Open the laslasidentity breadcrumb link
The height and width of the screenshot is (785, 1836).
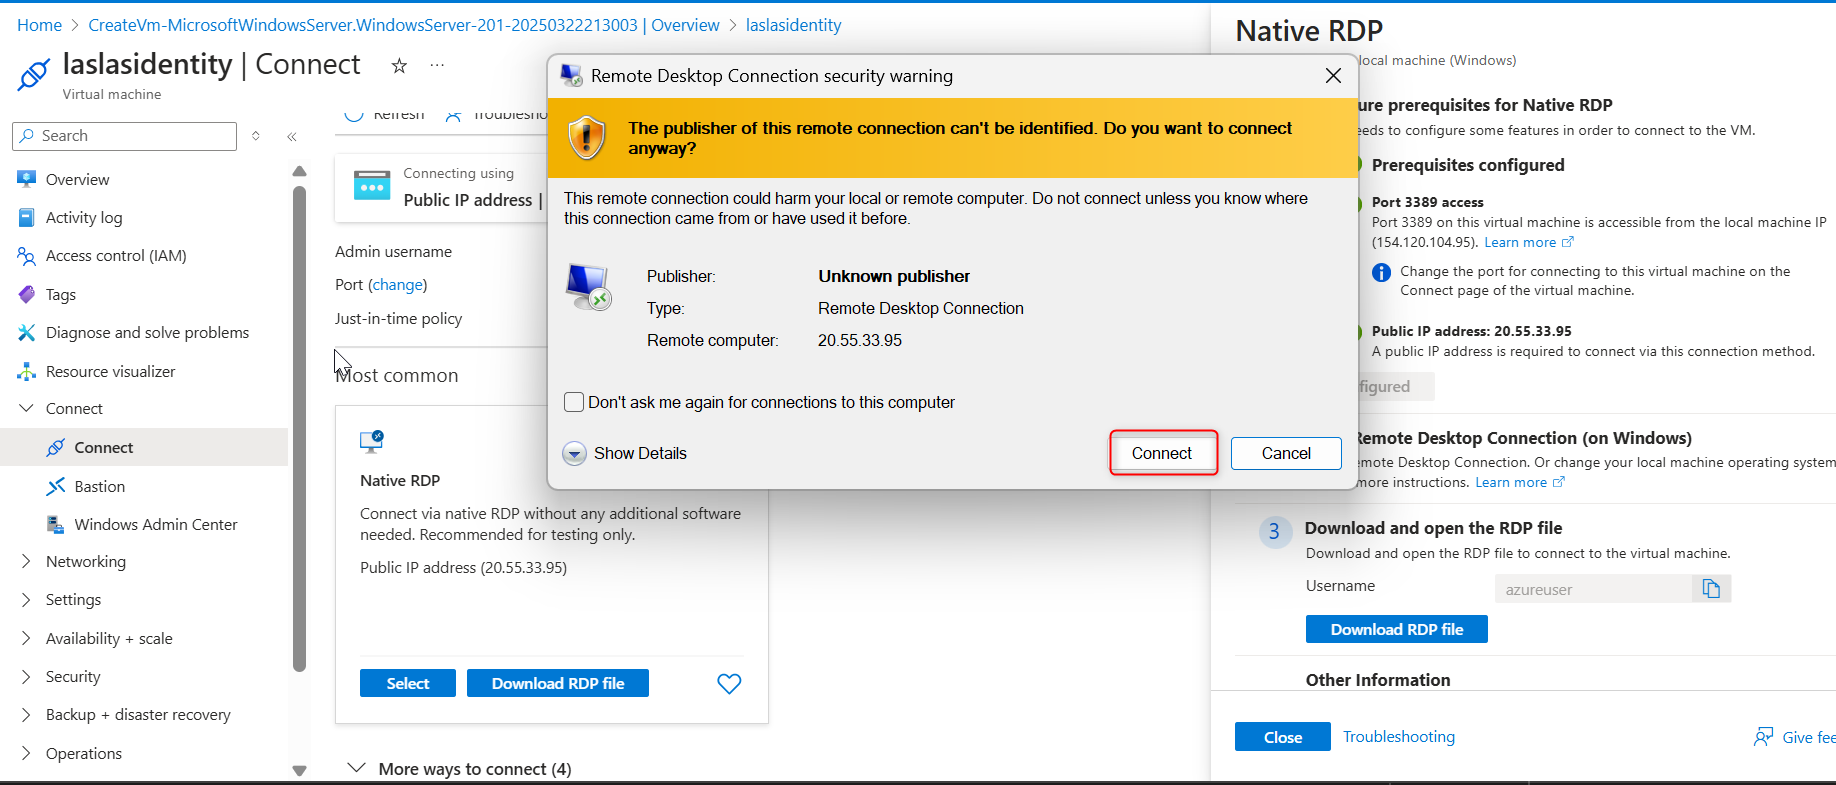793,25
